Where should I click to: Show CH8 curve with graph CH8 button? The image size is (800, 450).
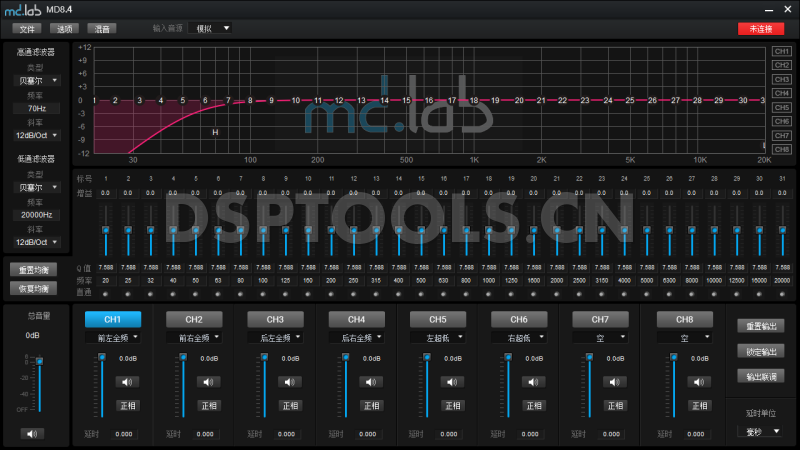782,149
